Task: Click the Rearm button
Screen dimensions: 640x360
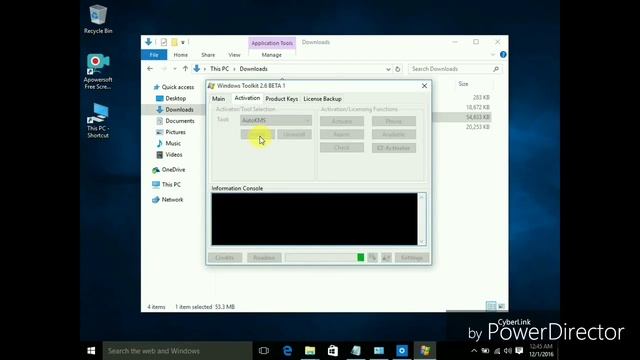Action: [342, 134]
